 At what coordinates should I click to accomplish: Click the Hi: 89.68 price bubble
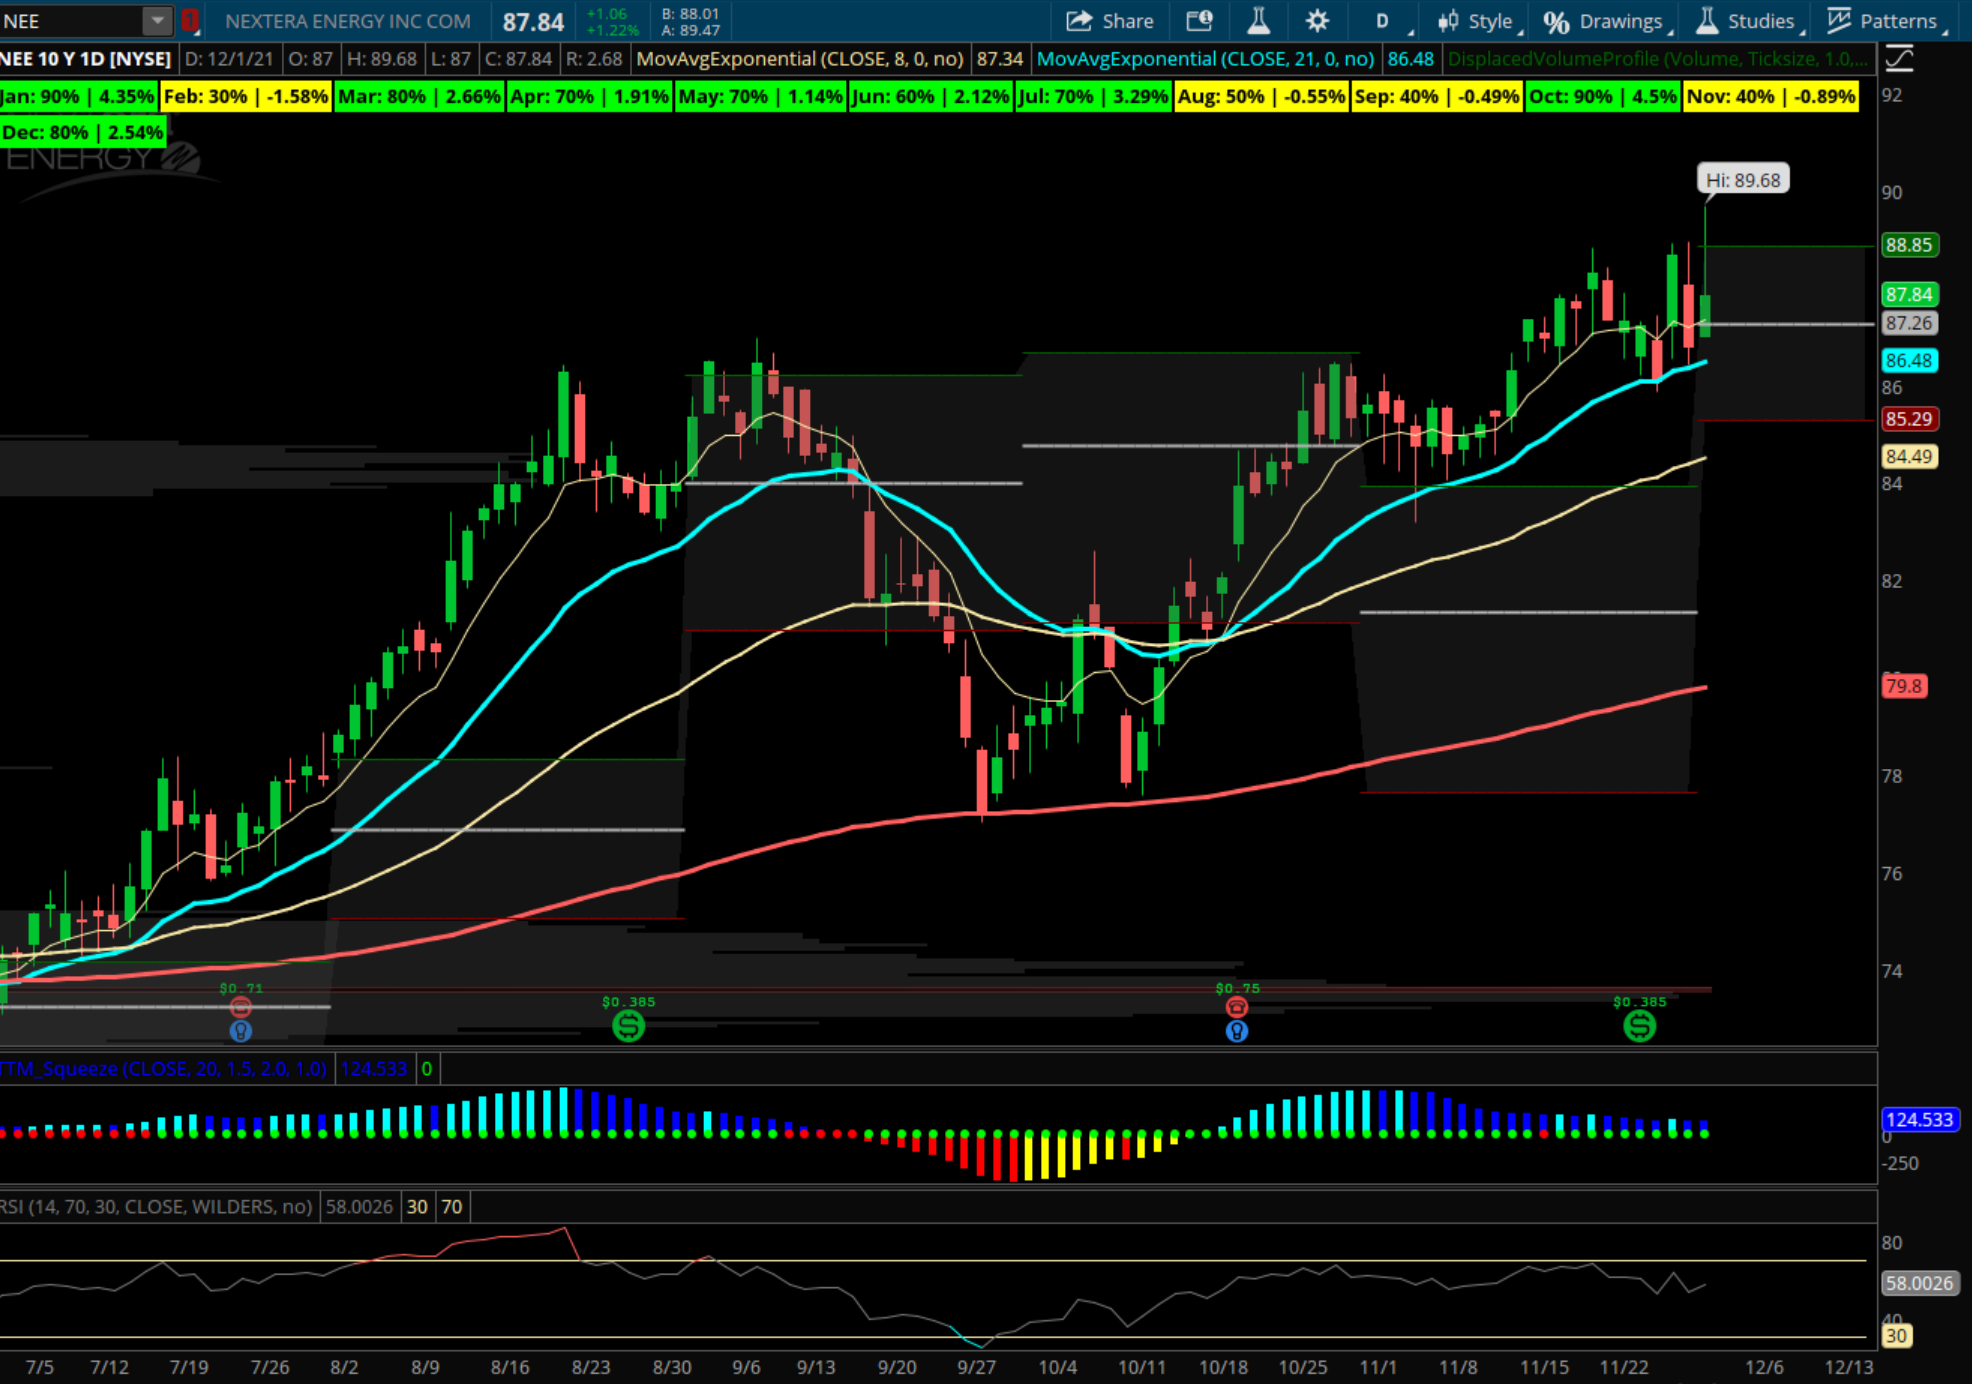pos(1743,180)
